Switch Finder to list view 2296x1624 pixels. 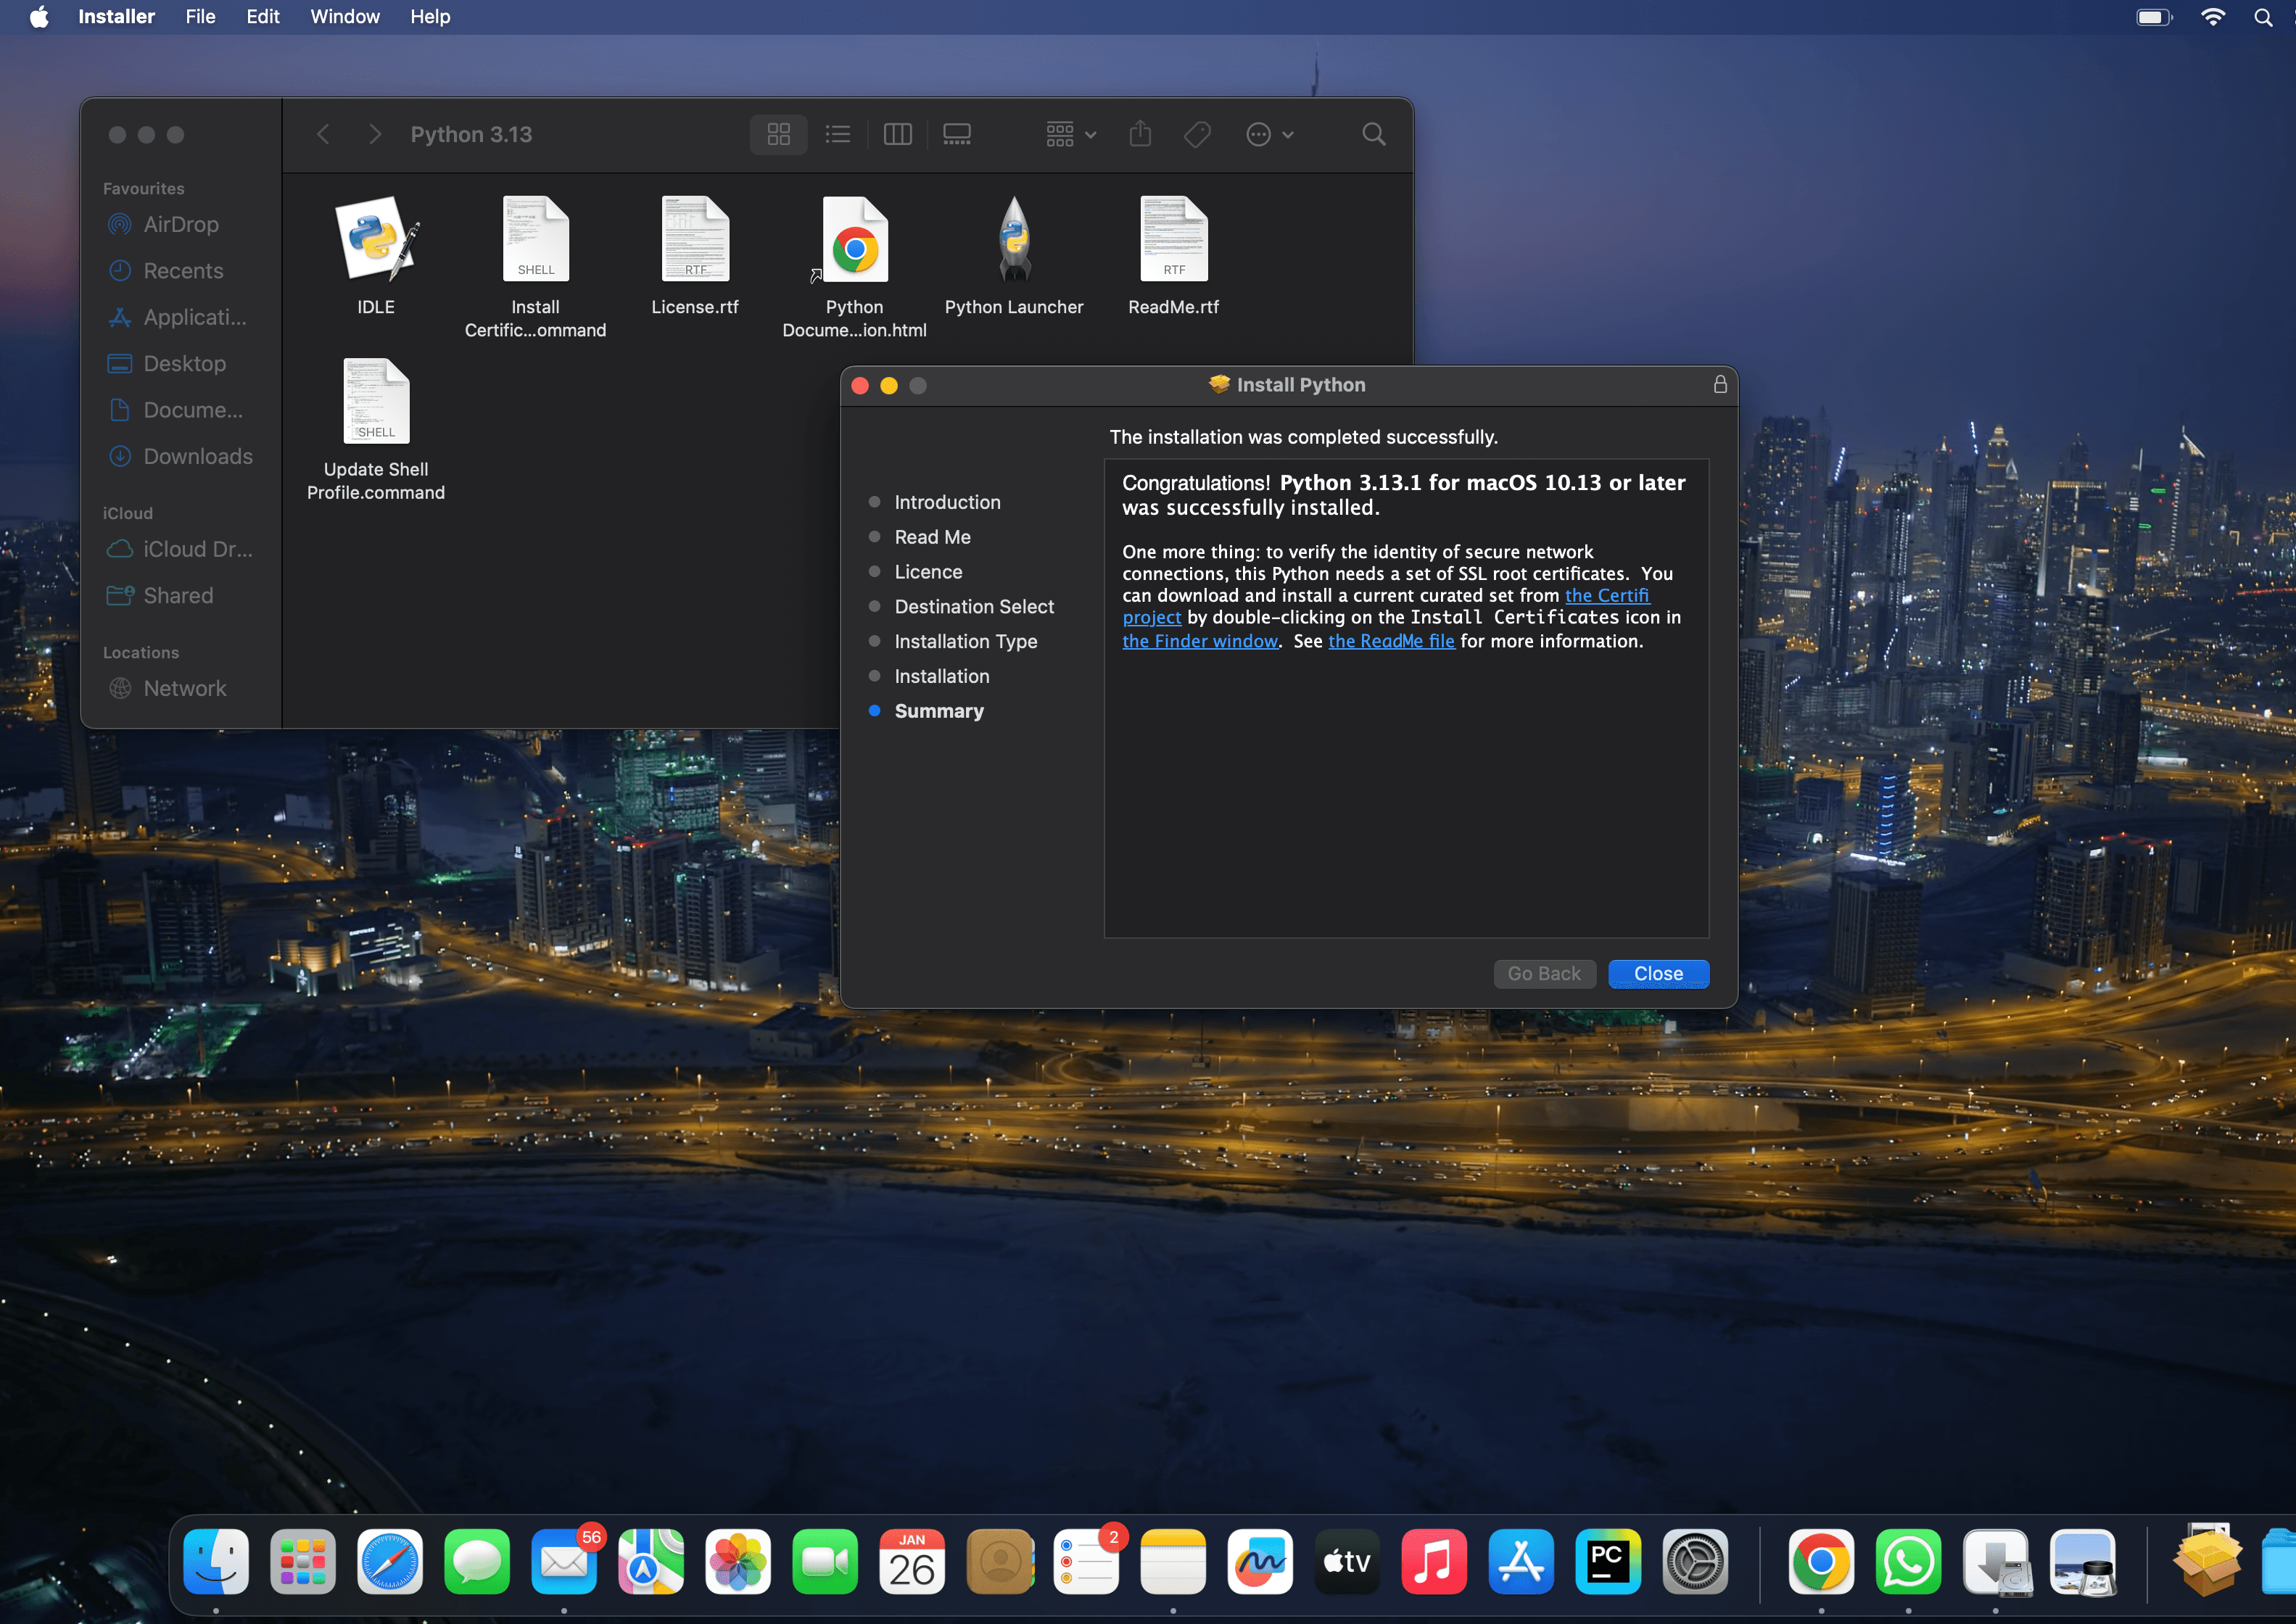coord(838,134)
